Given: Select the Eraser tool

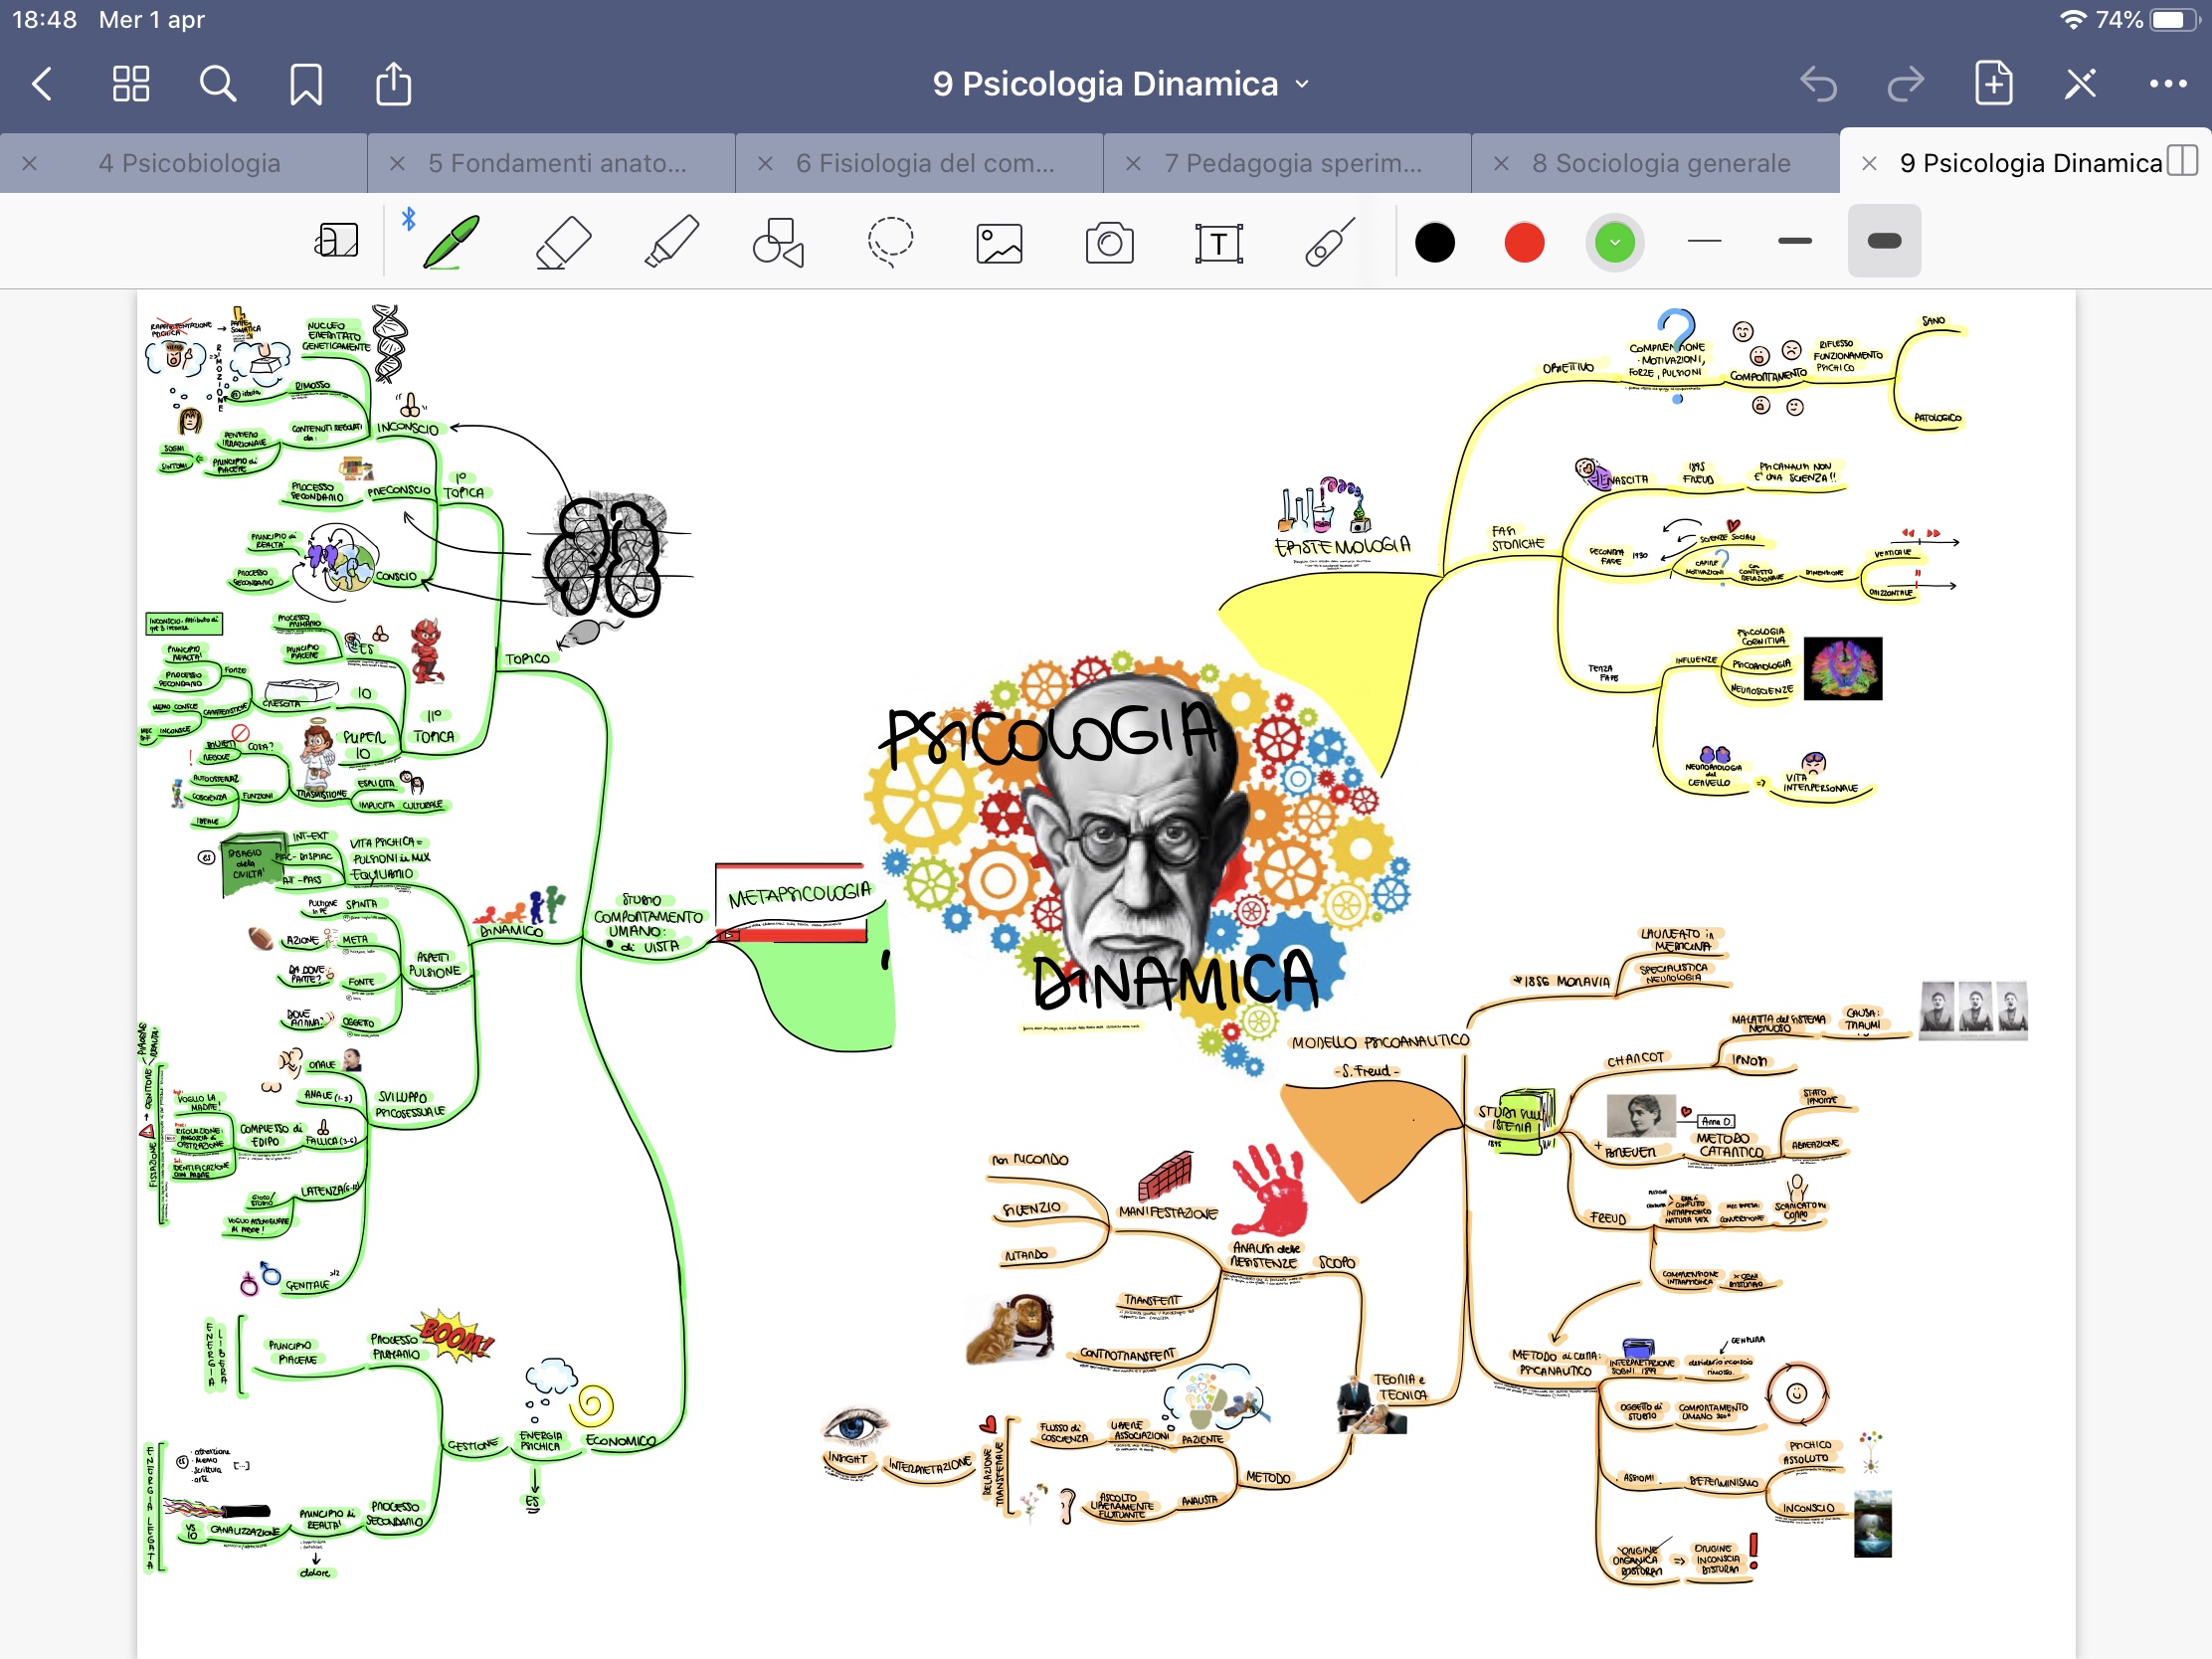Looking at the screenshot, I should coord(563,242).
